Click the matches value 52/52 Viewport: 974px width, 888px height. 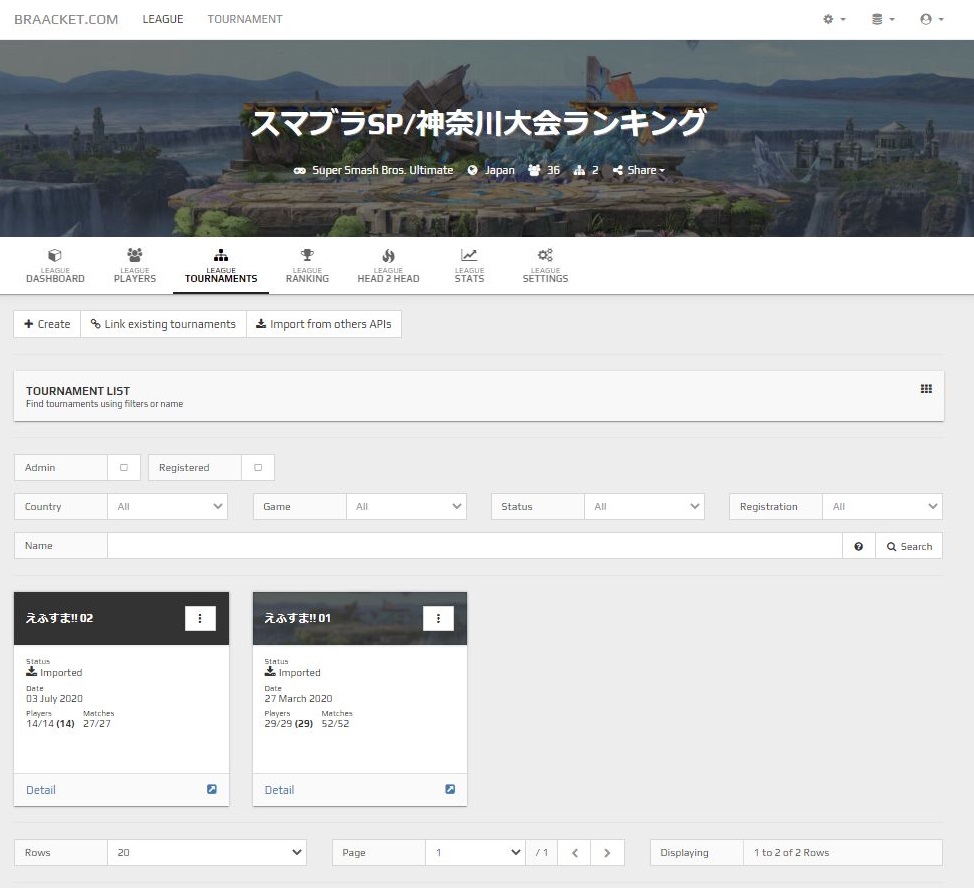[335, 723]
